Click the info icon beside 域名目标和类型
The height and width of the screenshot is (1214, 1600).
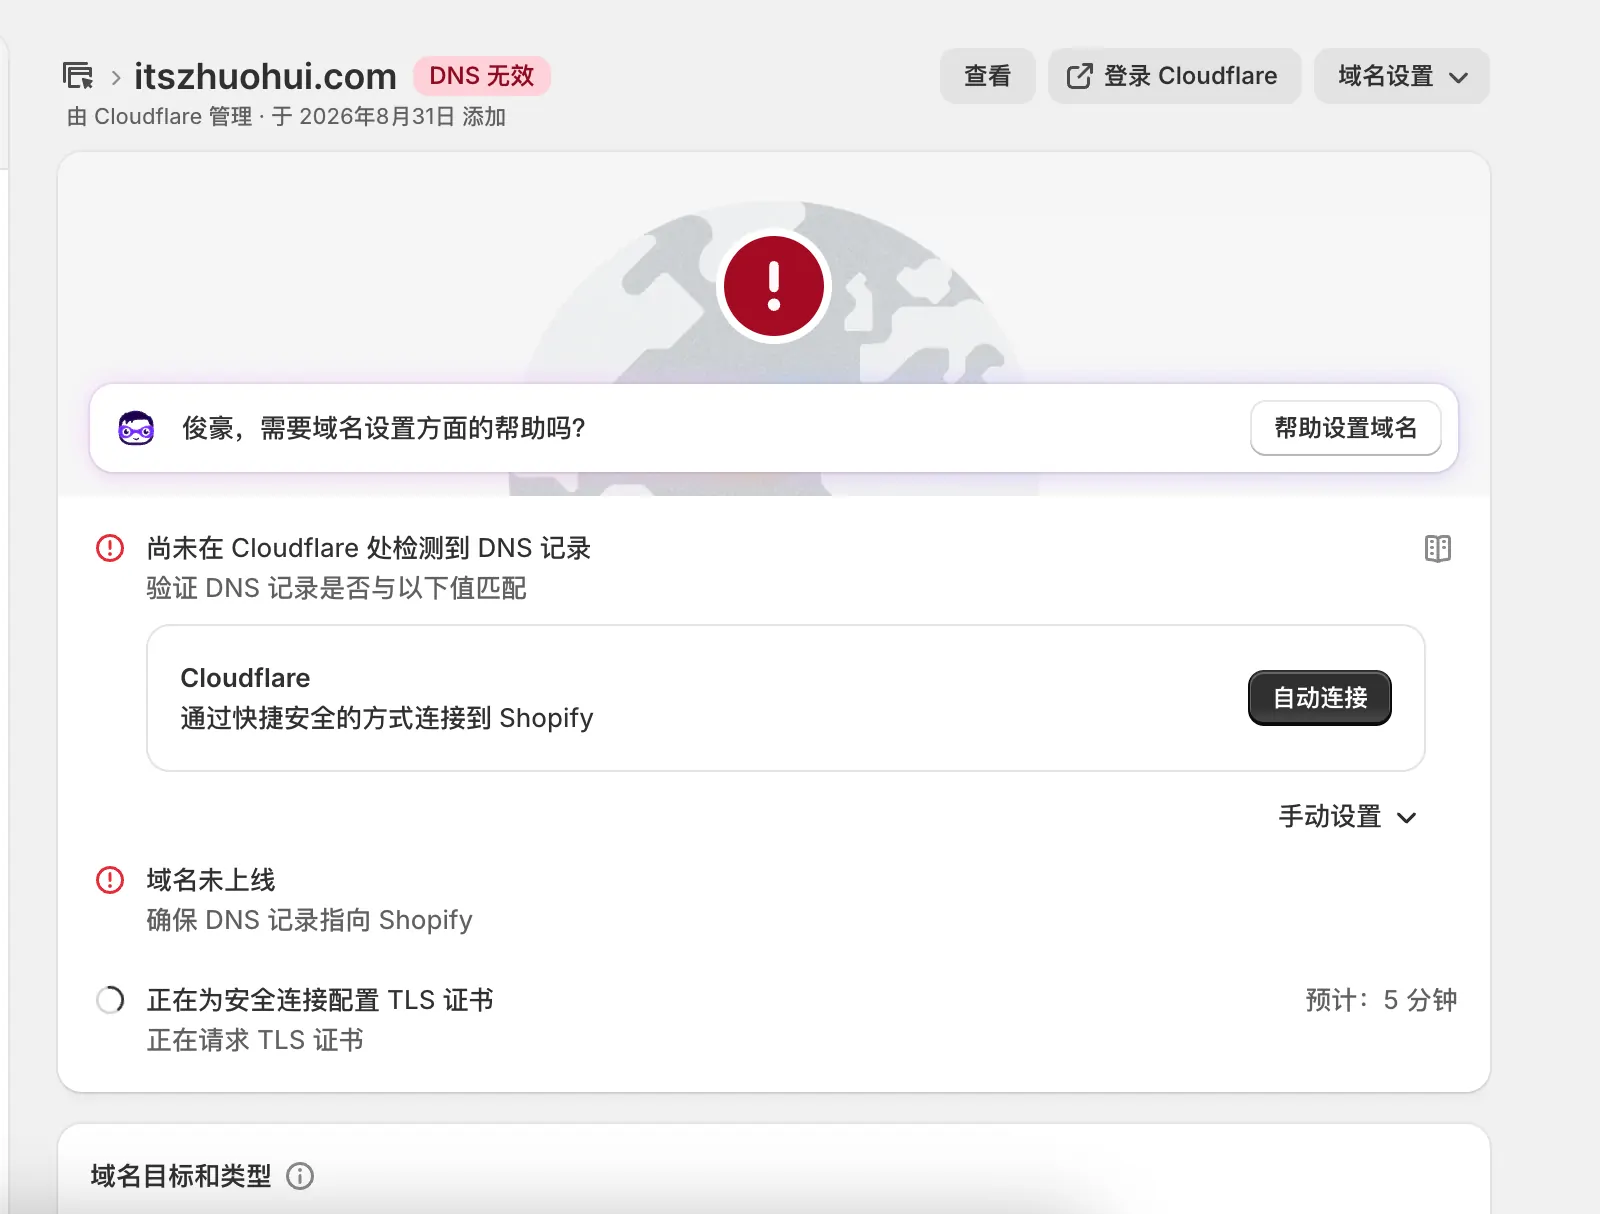click(x=300, y=1176)
